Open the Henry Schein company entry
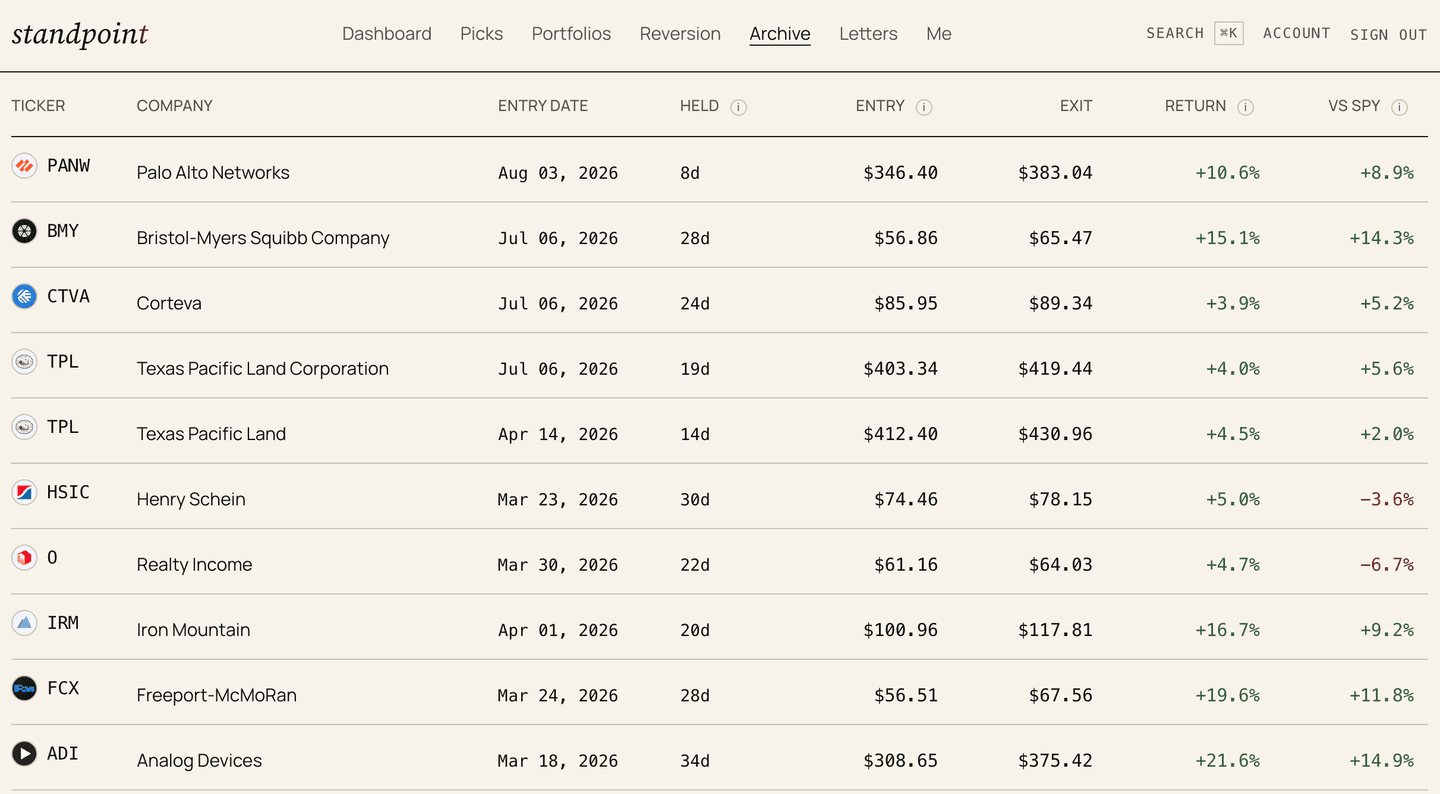Screen dimensions: 1440x794 tap(191, 499)
